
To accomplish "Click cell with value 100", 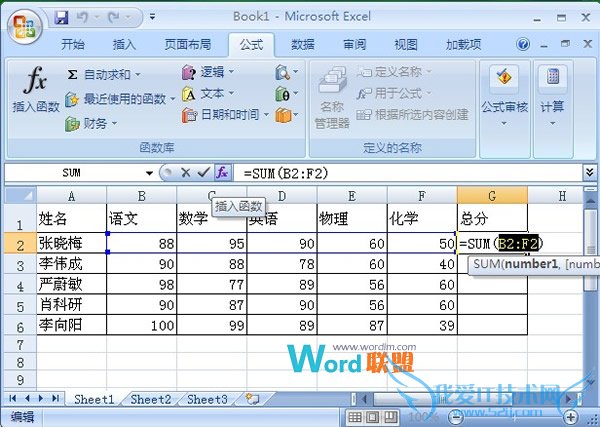I will coord(142,325).
